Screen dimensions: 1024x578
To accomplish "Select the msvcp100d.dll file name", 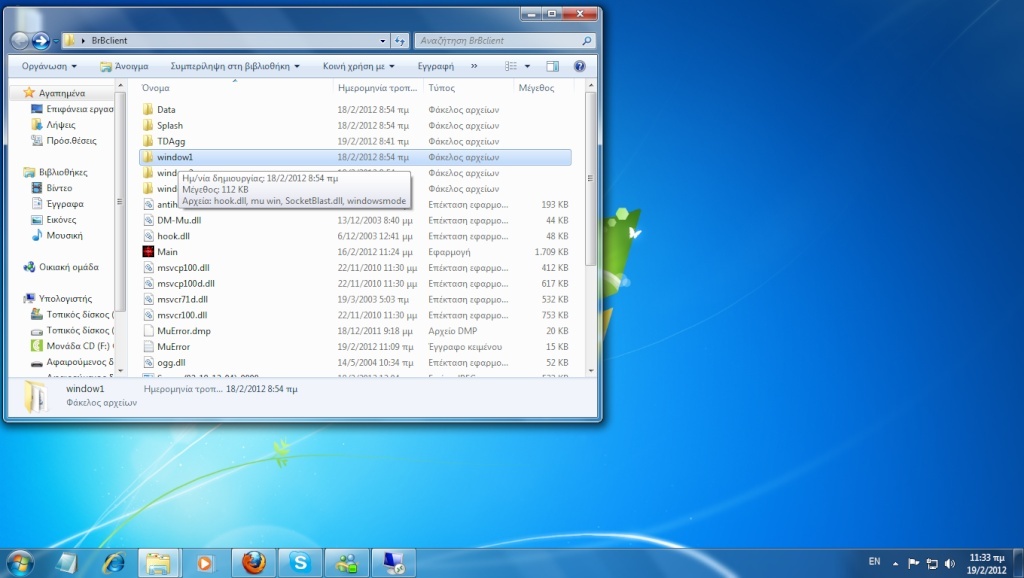I will click(x=185, y=283).
